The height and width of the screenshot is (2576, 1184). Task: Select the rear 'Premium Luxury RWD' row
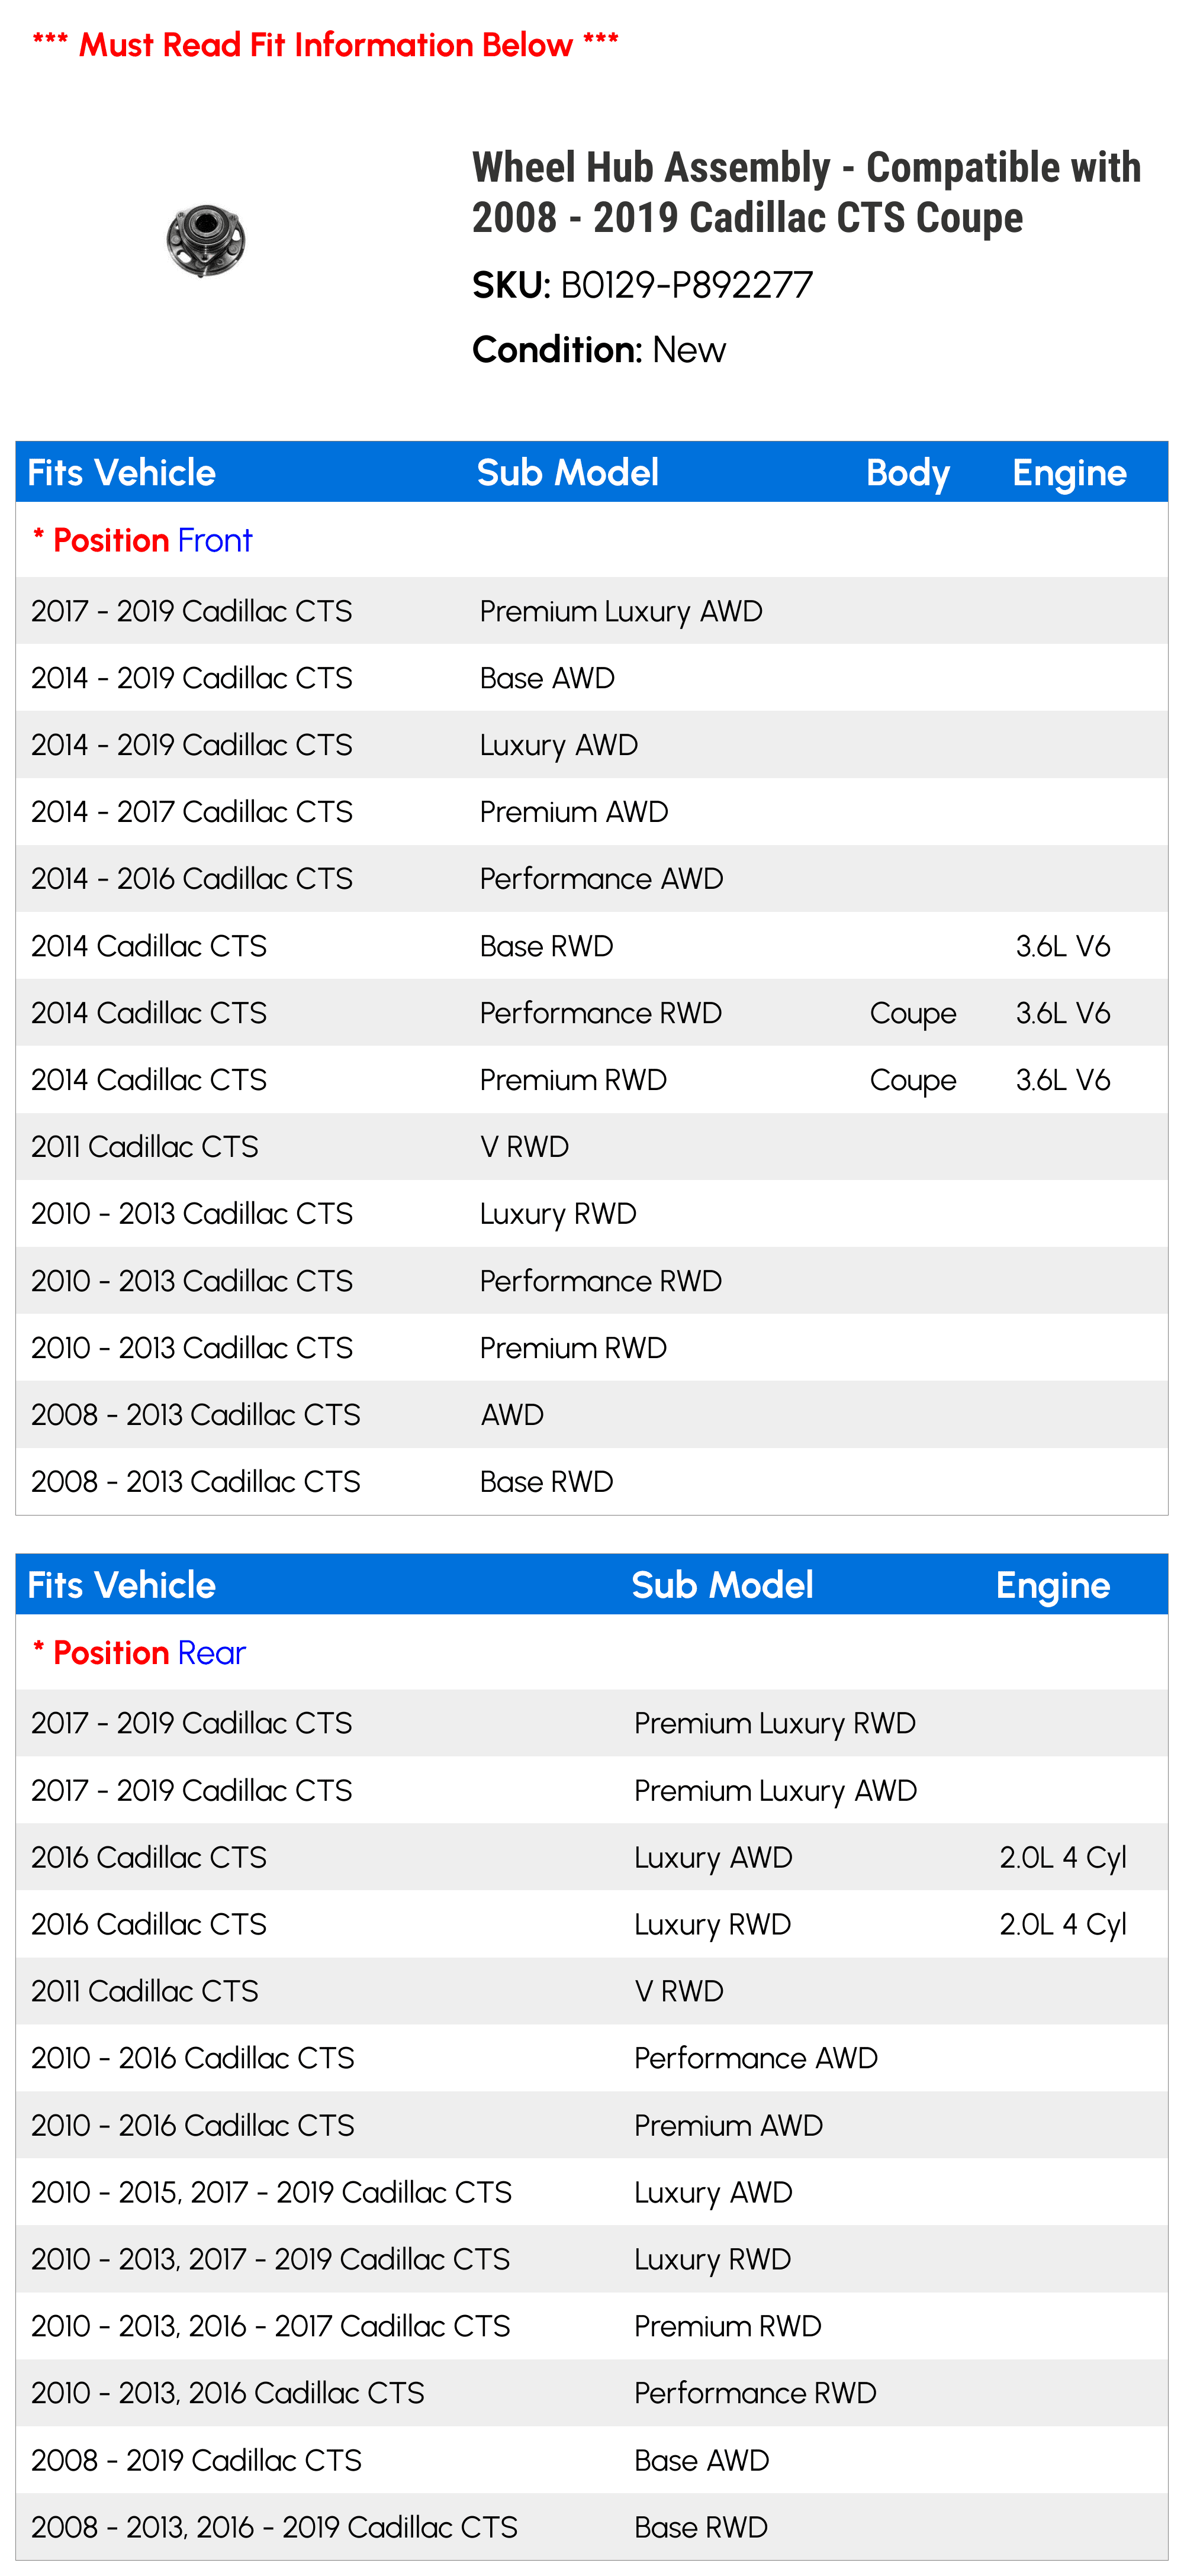[x=592, y=1723]
